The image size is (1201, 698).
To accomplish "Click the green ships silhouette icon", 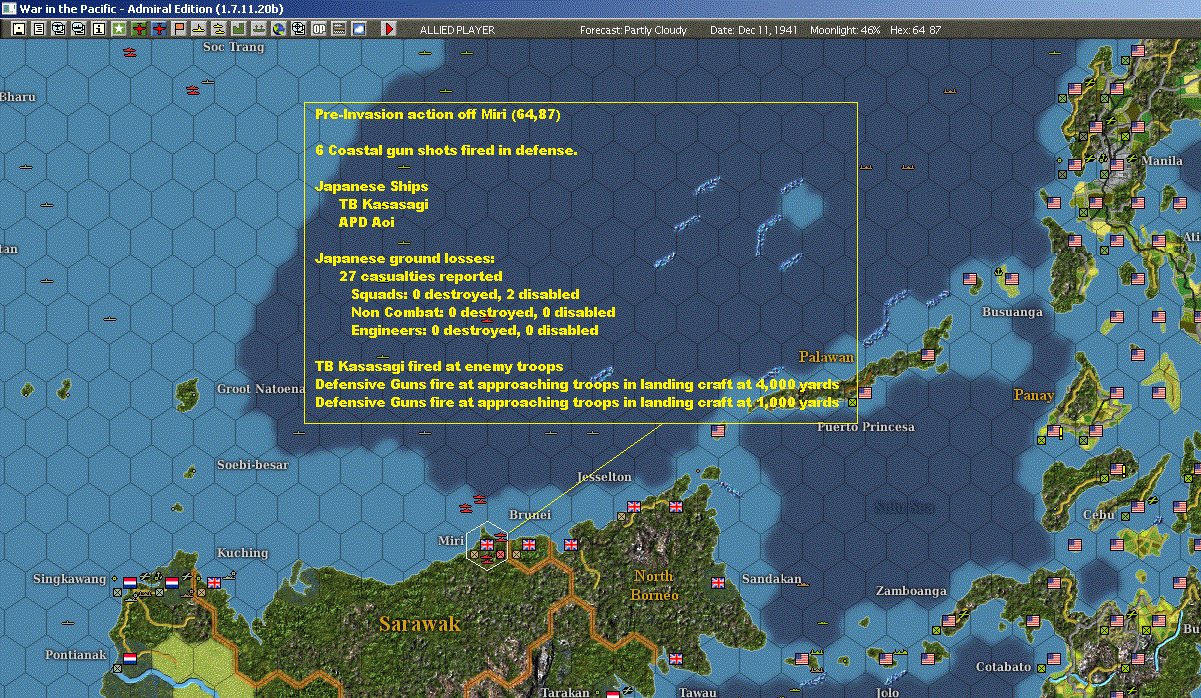I will pyautogui.click(x=258, y=29).
